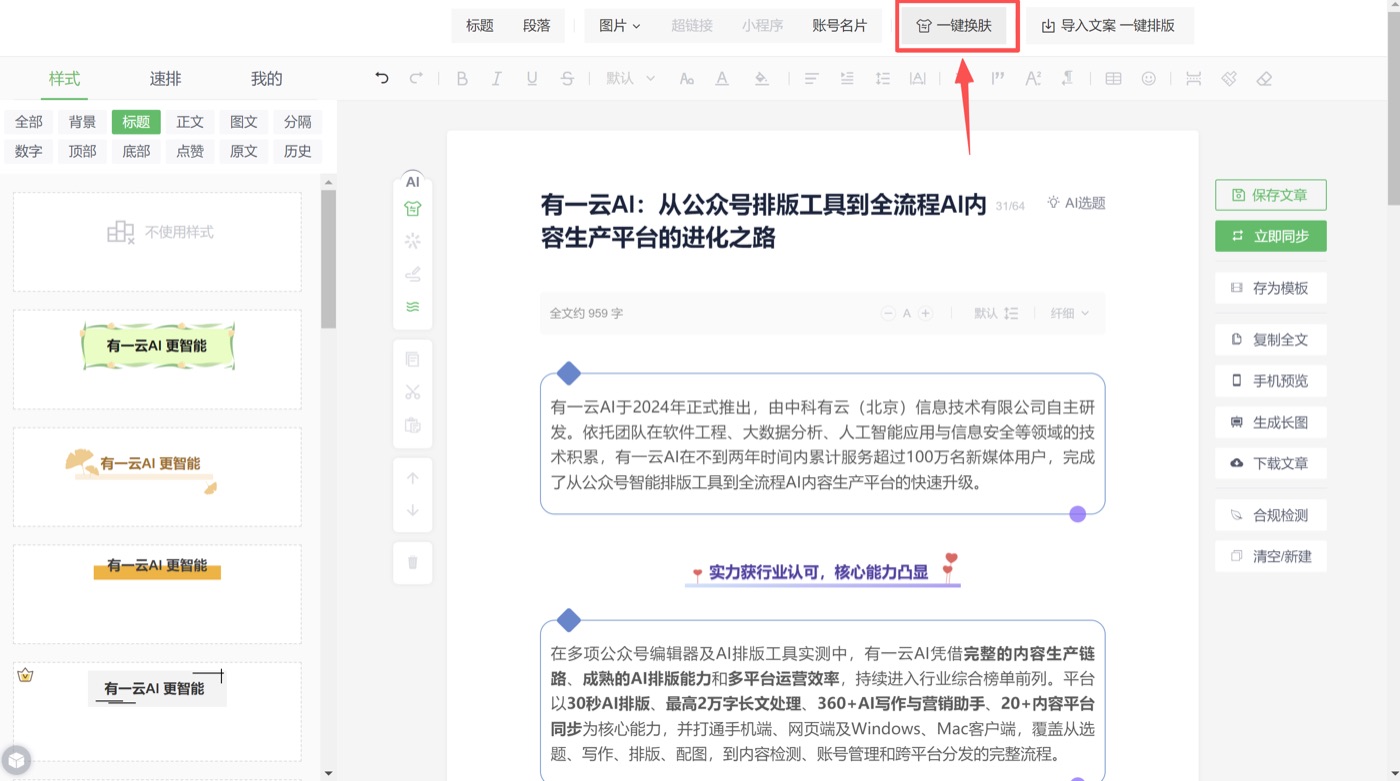Move the selected block down
This screenshot has width=1400, height=781.
413,510
